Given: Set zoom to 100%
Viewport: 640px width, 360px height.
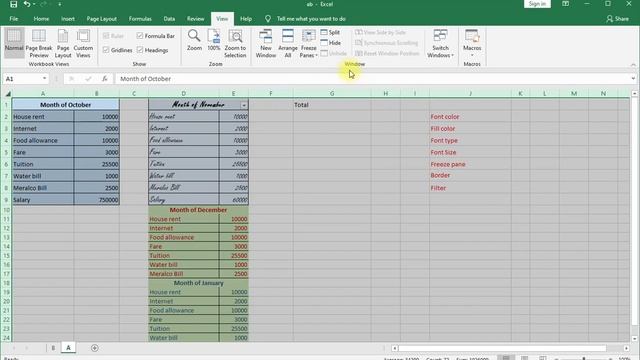Looking at the screenshot, I should (214, 40).
